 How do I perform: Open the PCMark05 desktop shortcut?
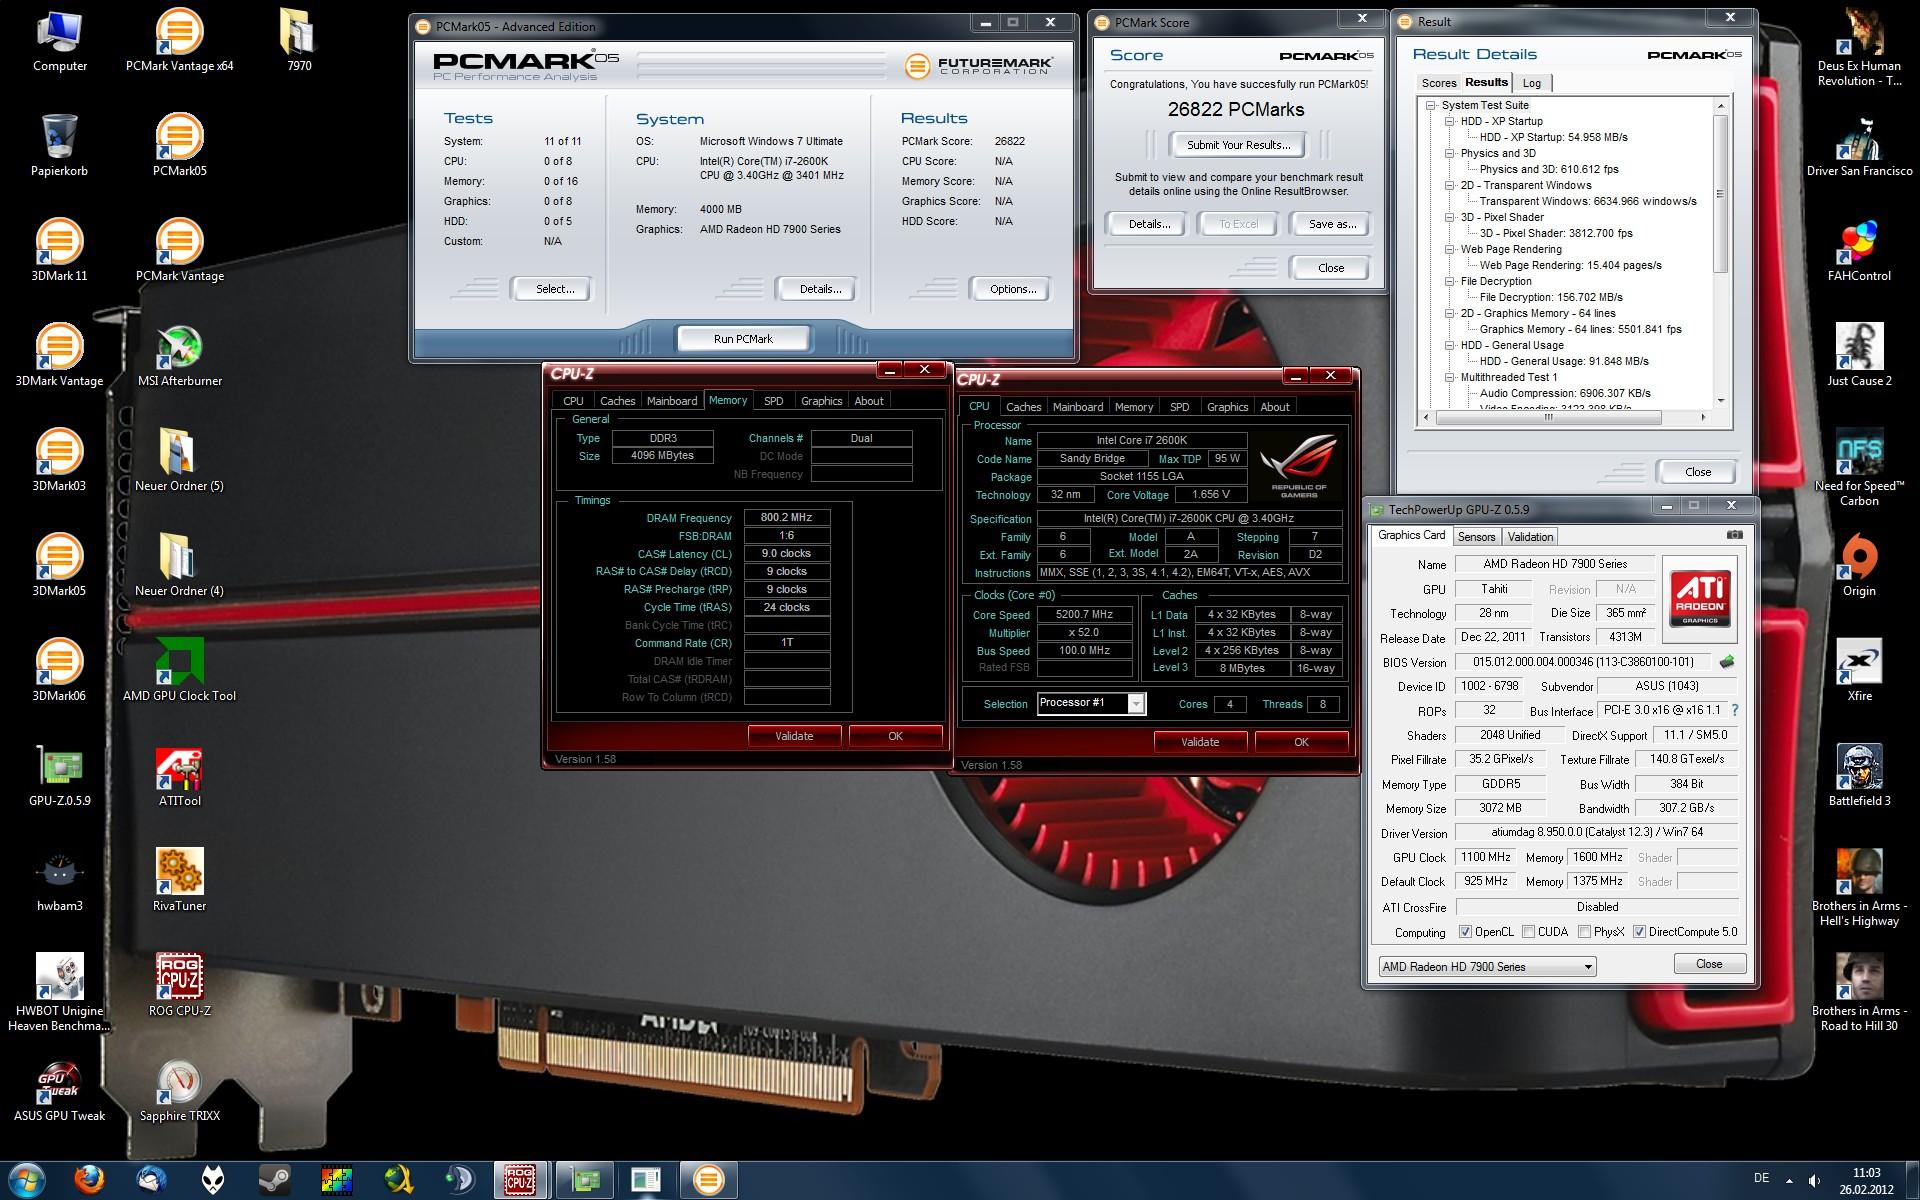[x=180, y=145]
